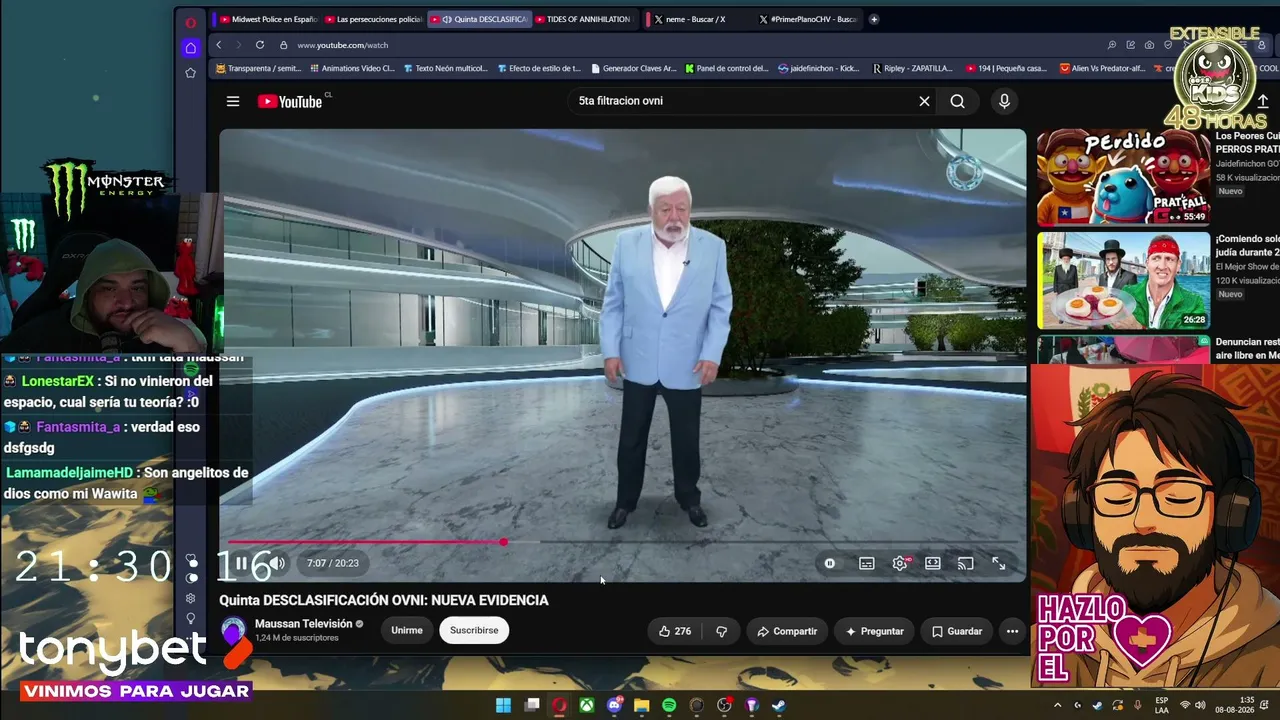The height and width of the screenshot is (720, 1280).
Task: Open the Maussan Televisión channel link
Action: [304, 624]
